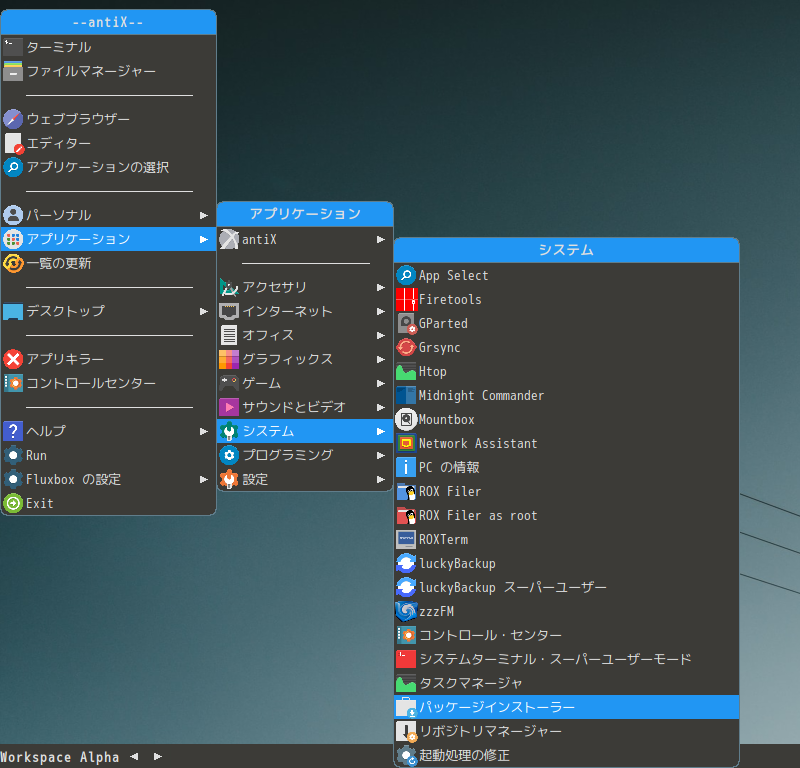Click the red Firetools icon
This screenshot has width=800, height=768.
pos(406,300)
